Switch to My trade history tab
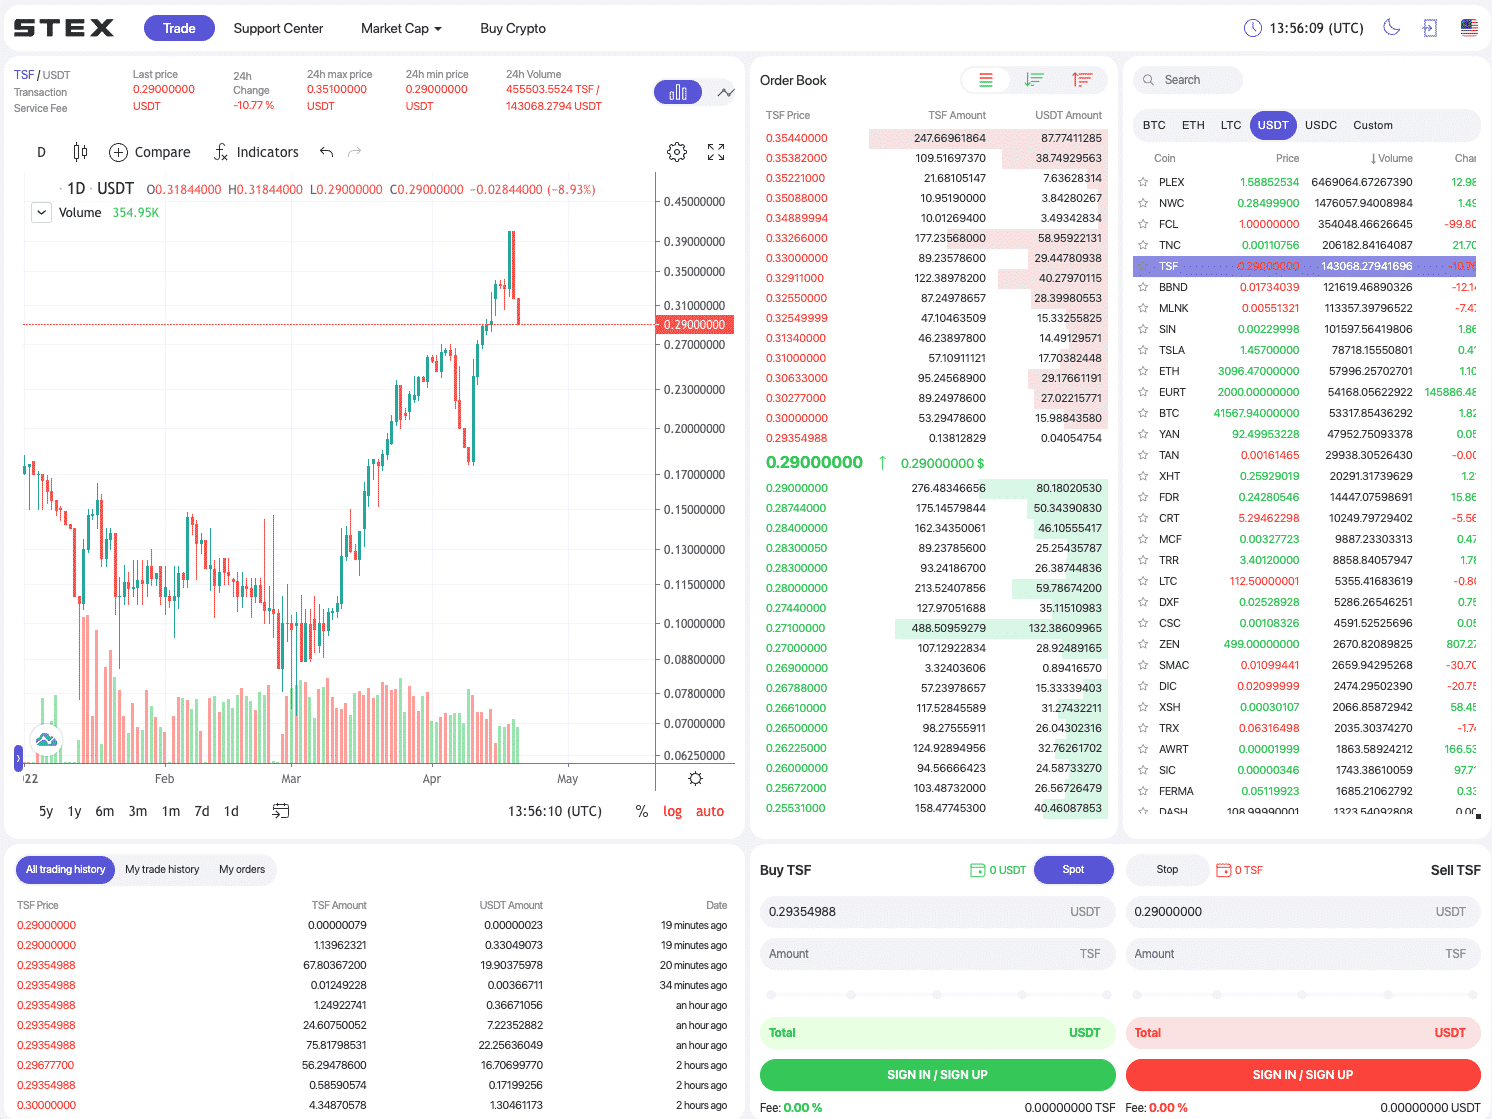The width and height of the screenshot is (1492, 1119). pyautogui.click(x=162, y=869)
